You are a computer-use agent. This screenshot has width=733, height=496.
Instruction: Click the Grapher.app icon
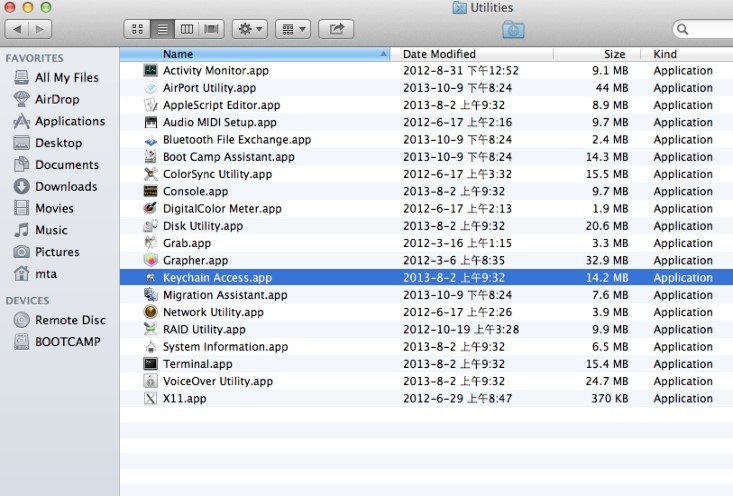pos(151,260)
